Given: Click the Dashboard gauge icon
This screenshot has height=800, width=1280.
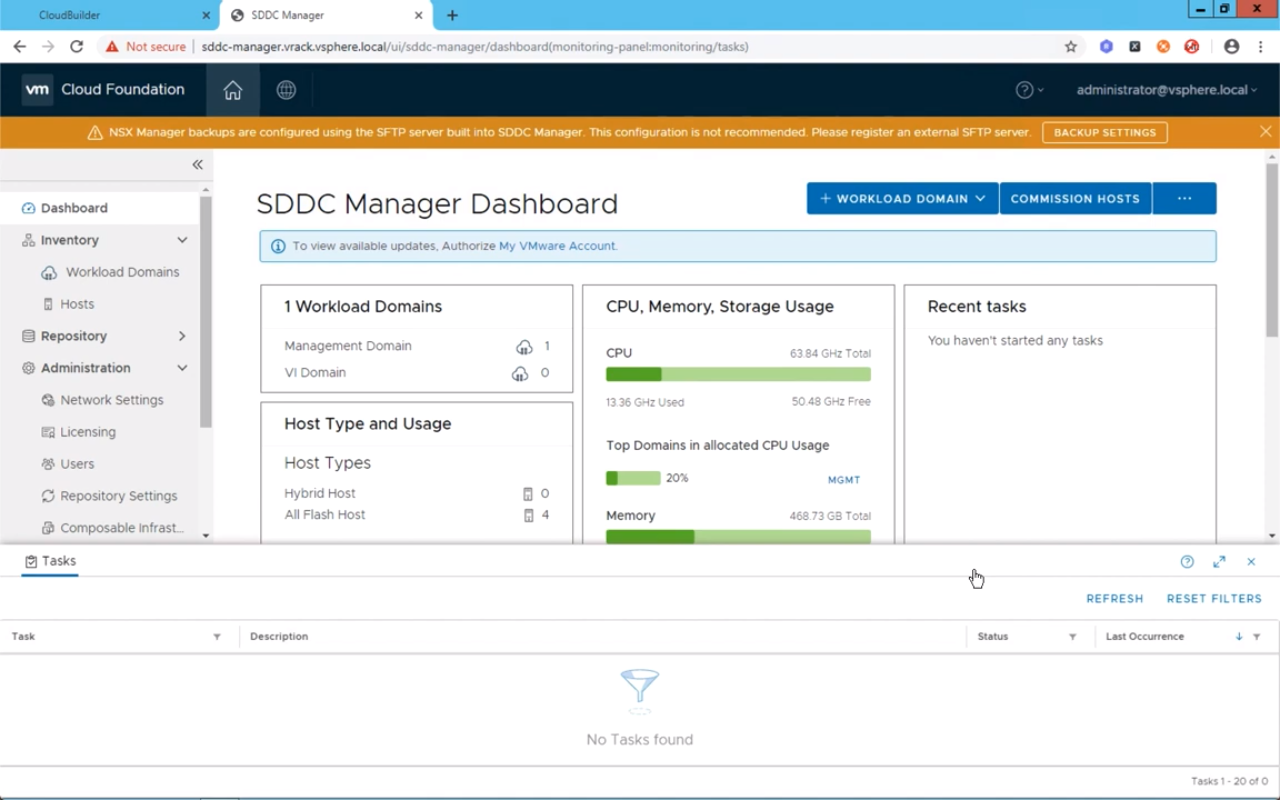Looking at the screenshot, I should point(28,208).
